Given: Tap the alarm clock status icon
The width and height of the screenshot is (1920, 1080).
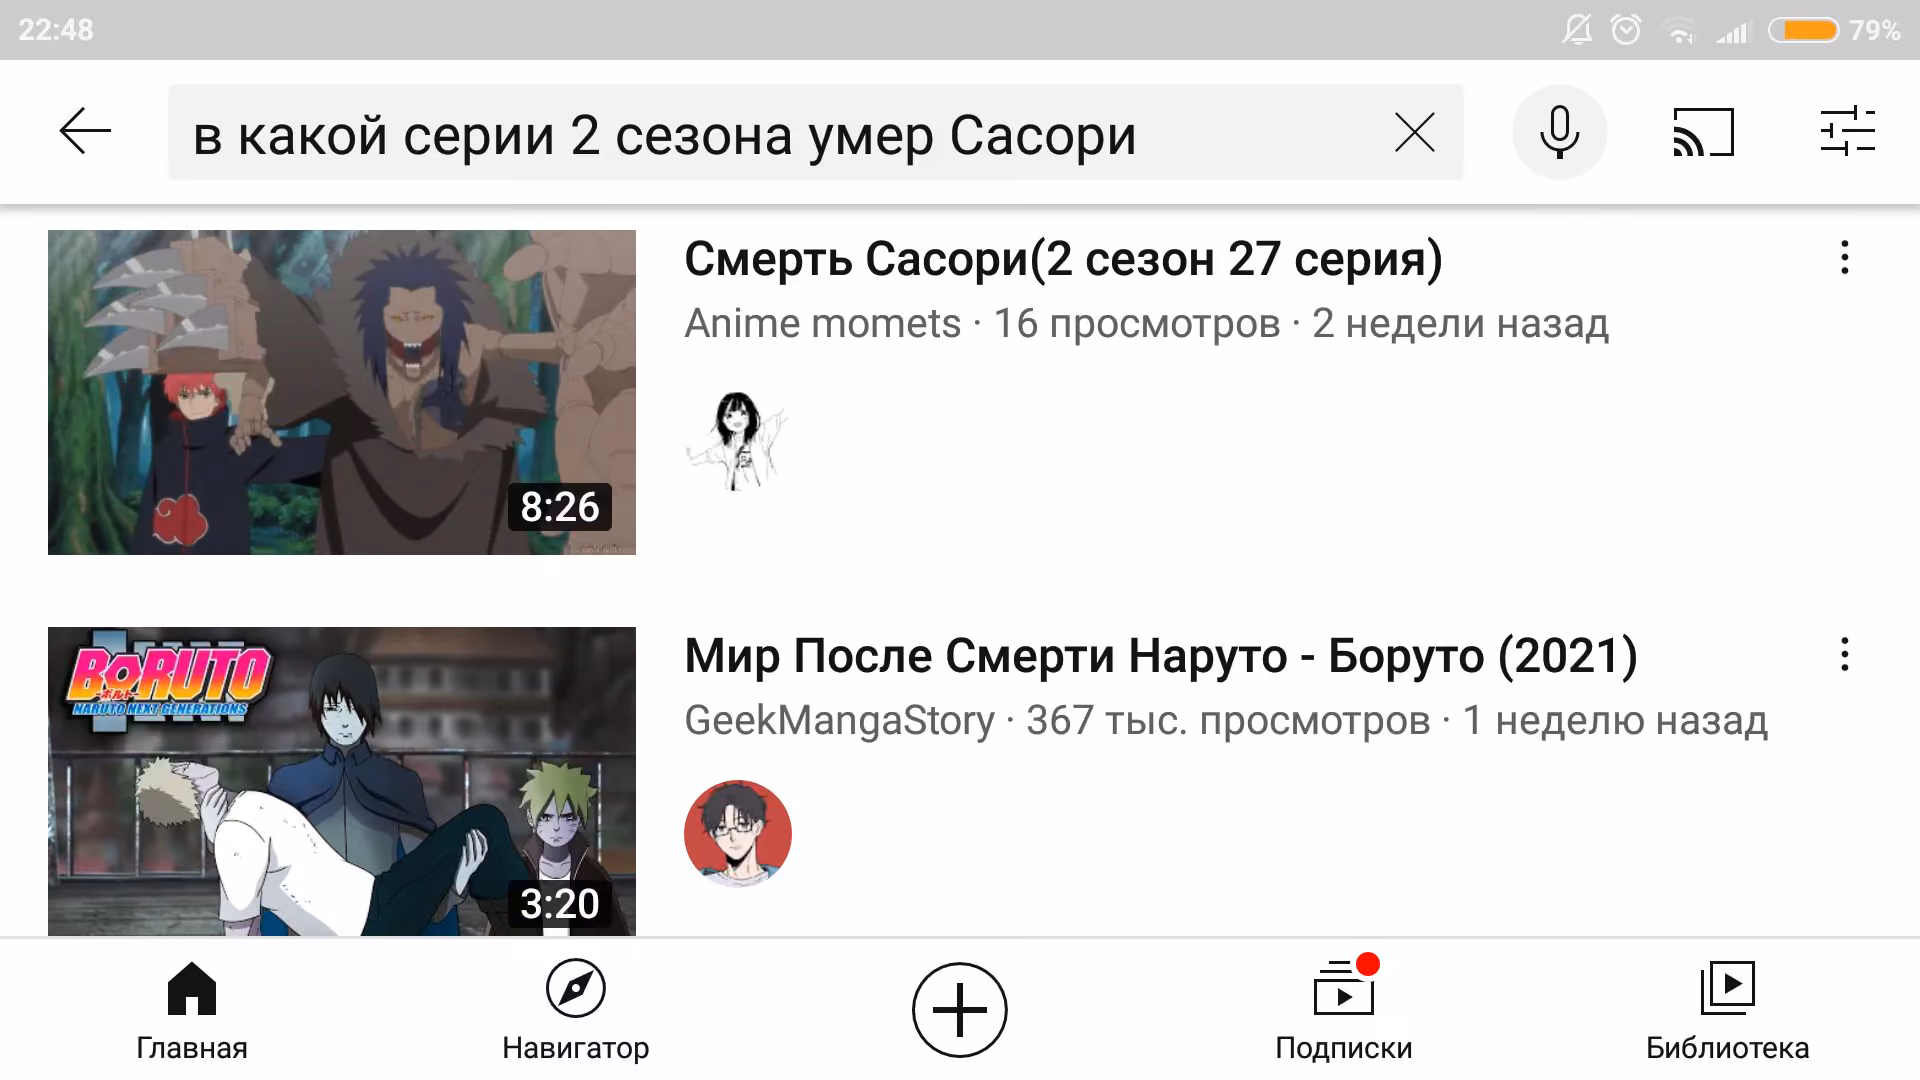Looking at the screenshot, I should coord(1627,30).
